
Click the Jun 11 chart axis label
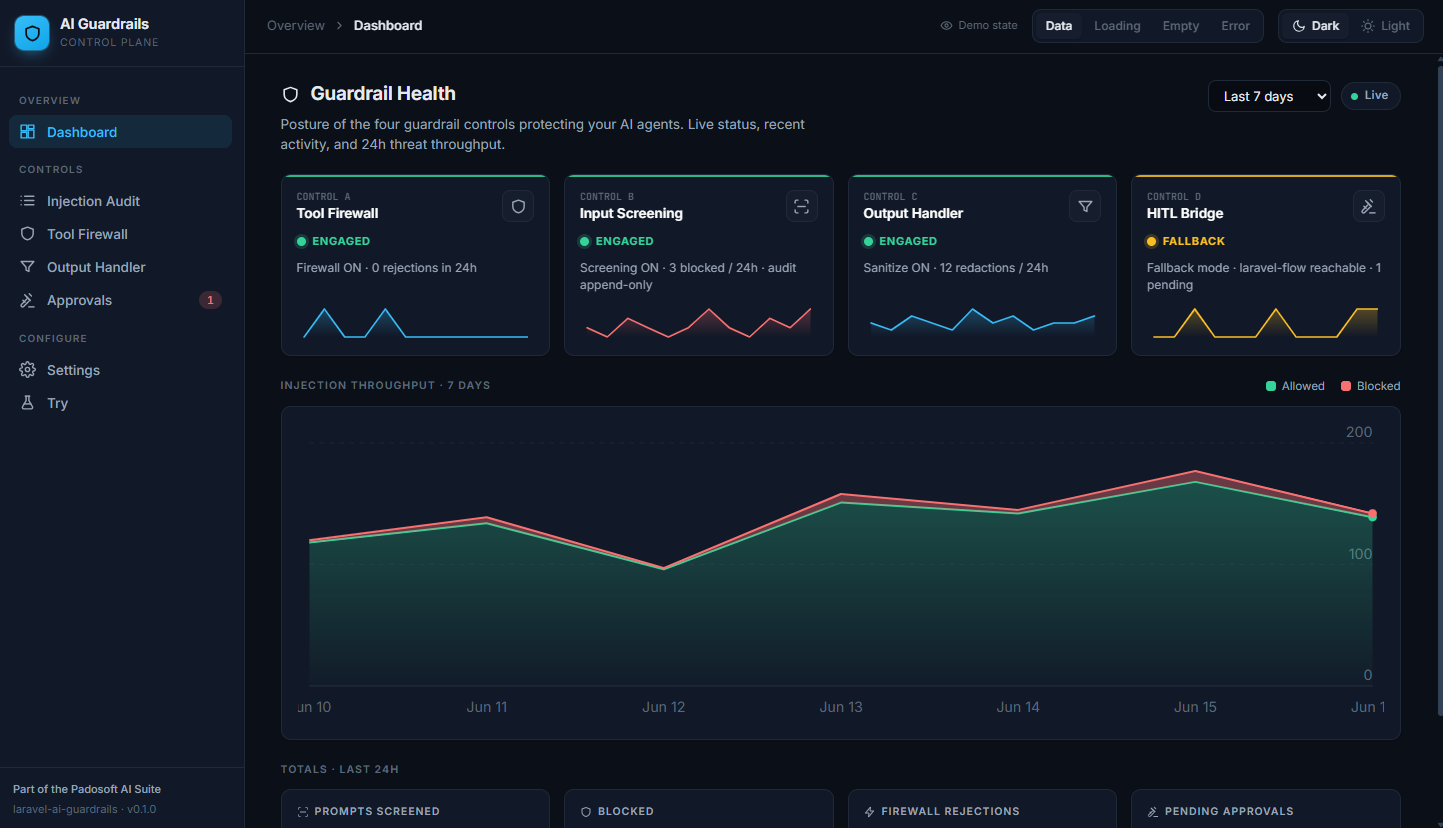pyautogui.click(x=487, y=707)
